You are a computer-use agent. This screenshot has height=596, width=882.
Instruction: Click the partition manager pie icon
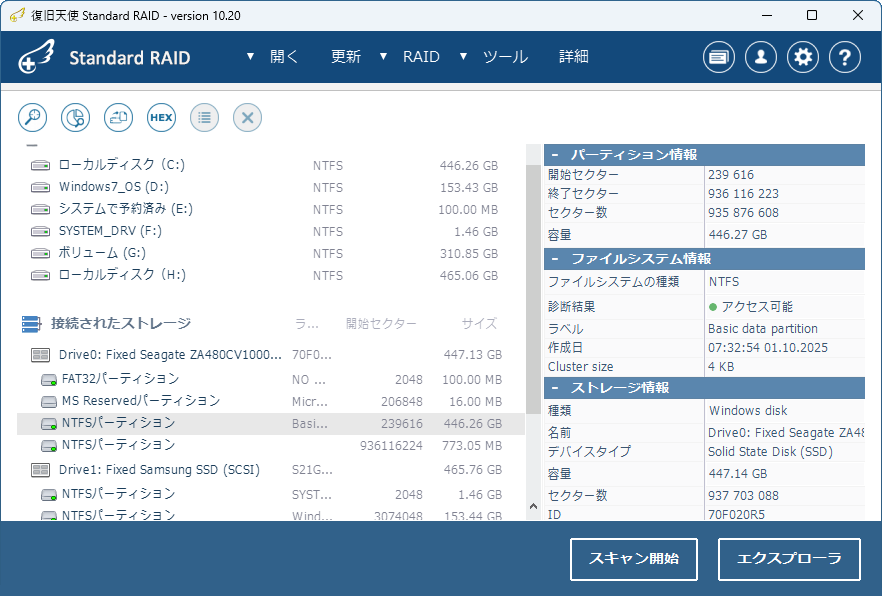(75, 118)
